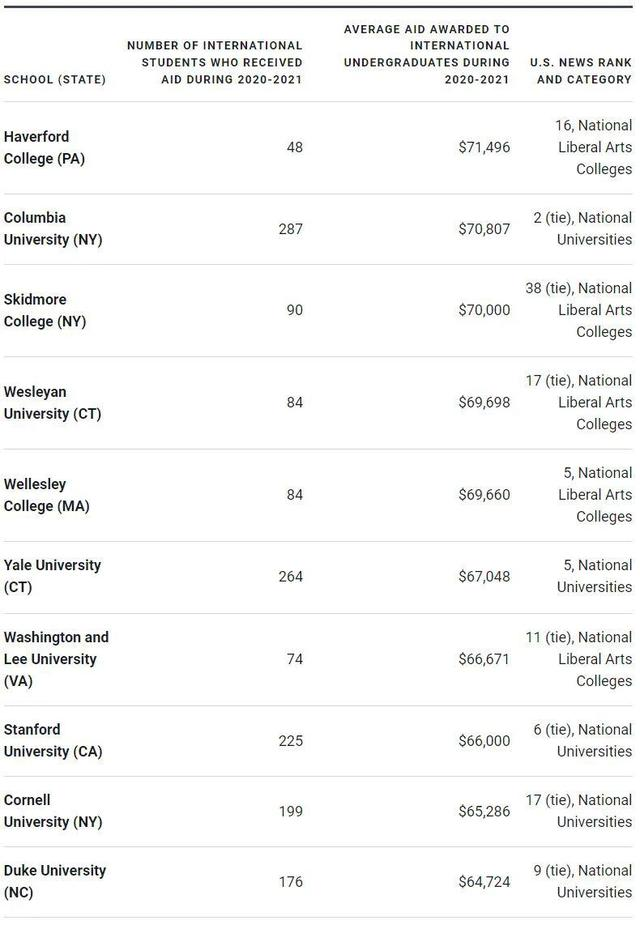This screenshot has width=640, height=929.
Task: Open the Wesleyan University (CT) entry
Action: pyautogui.click(x=52, y=402)
